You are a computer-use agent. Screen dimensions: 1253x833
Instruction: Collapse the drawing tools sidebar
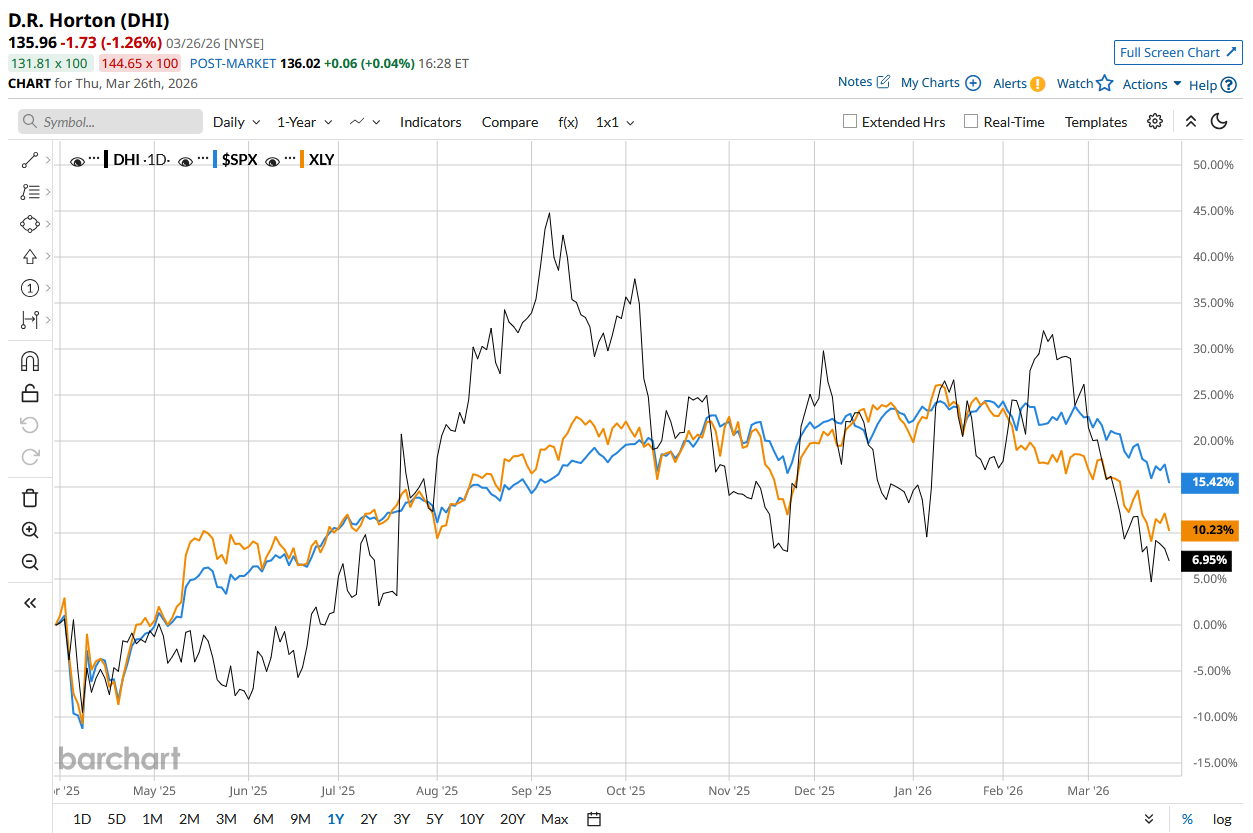click(30, 603)
